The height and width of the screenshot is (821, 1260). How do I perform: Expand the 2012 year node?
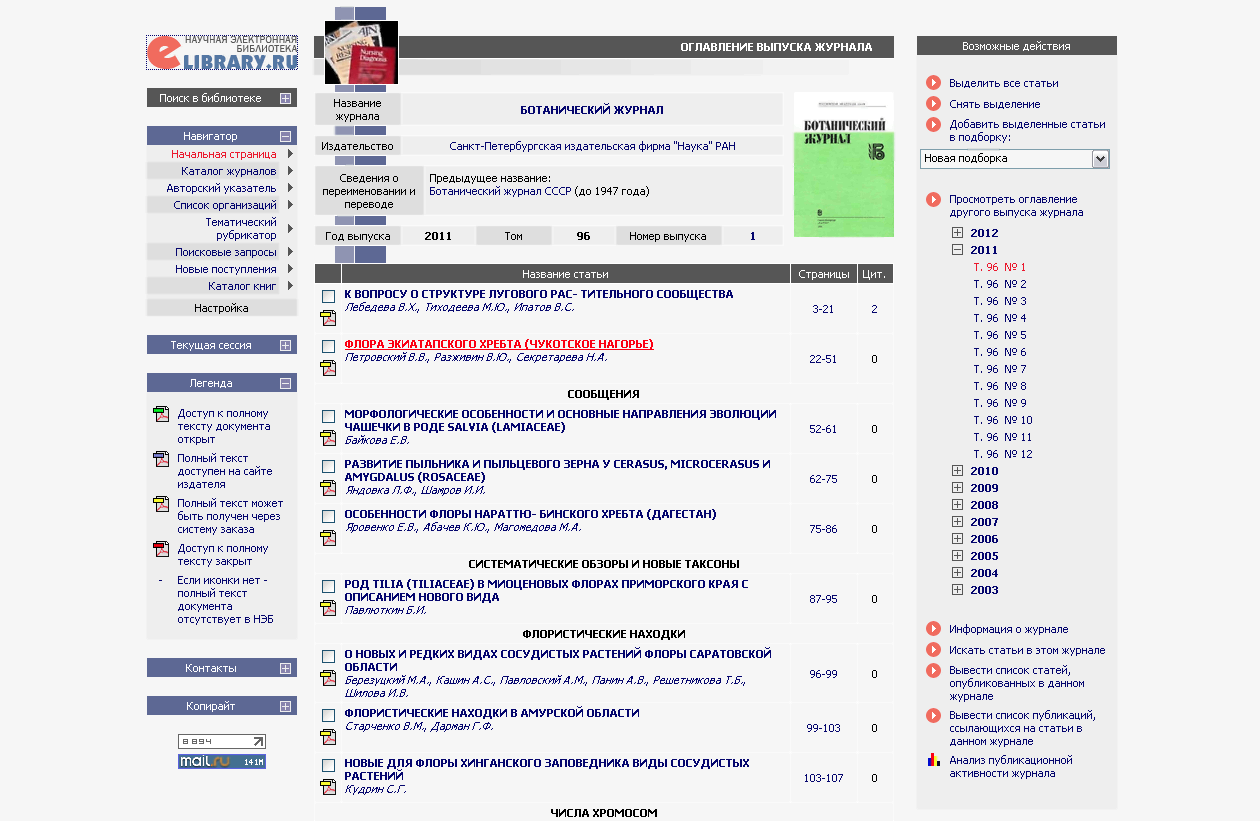tap(957, 233)
